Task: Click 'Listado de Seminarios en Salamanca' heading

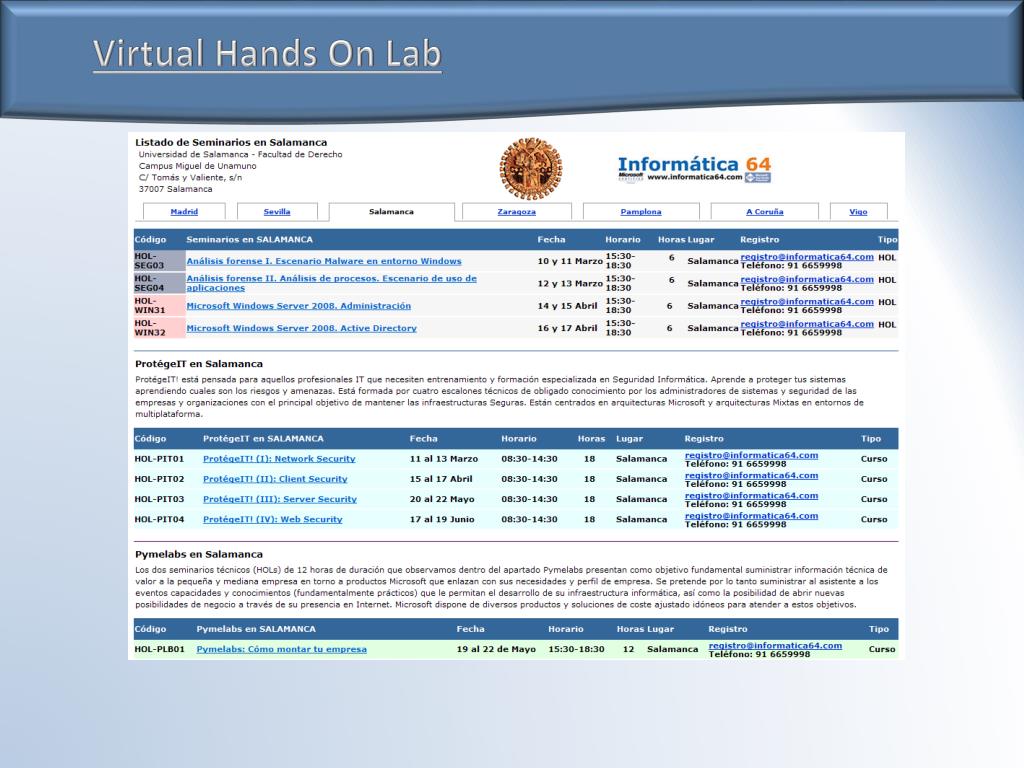Action: click(231, 142)
